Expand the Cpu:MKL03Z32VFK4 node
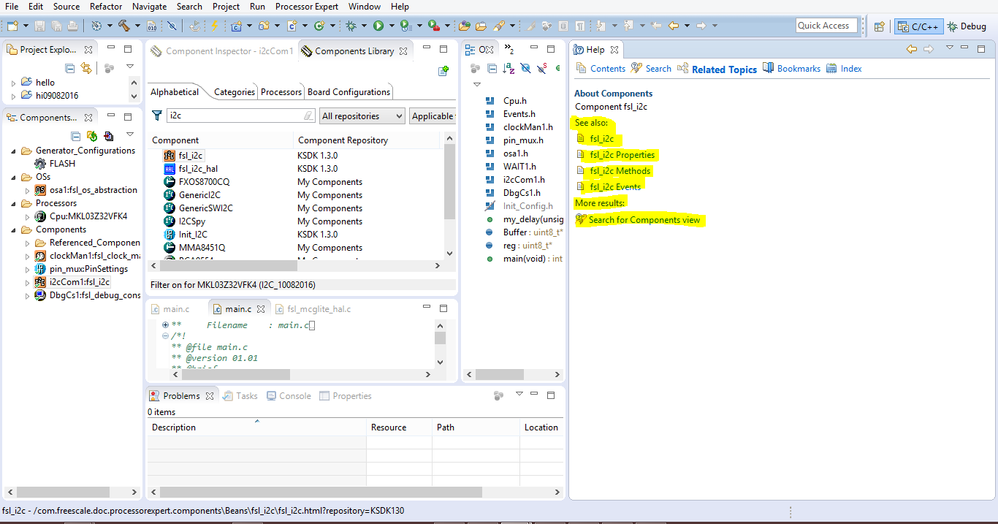 pos(27,217)
